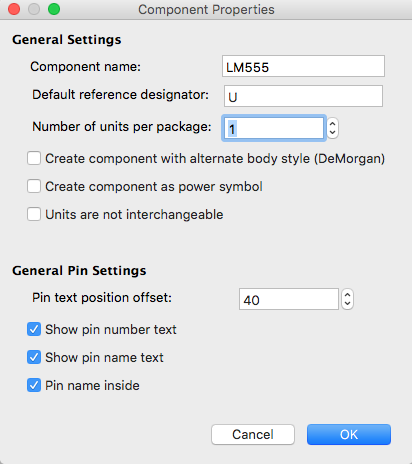Click the Component name field containing LM555

coord(303,66)
